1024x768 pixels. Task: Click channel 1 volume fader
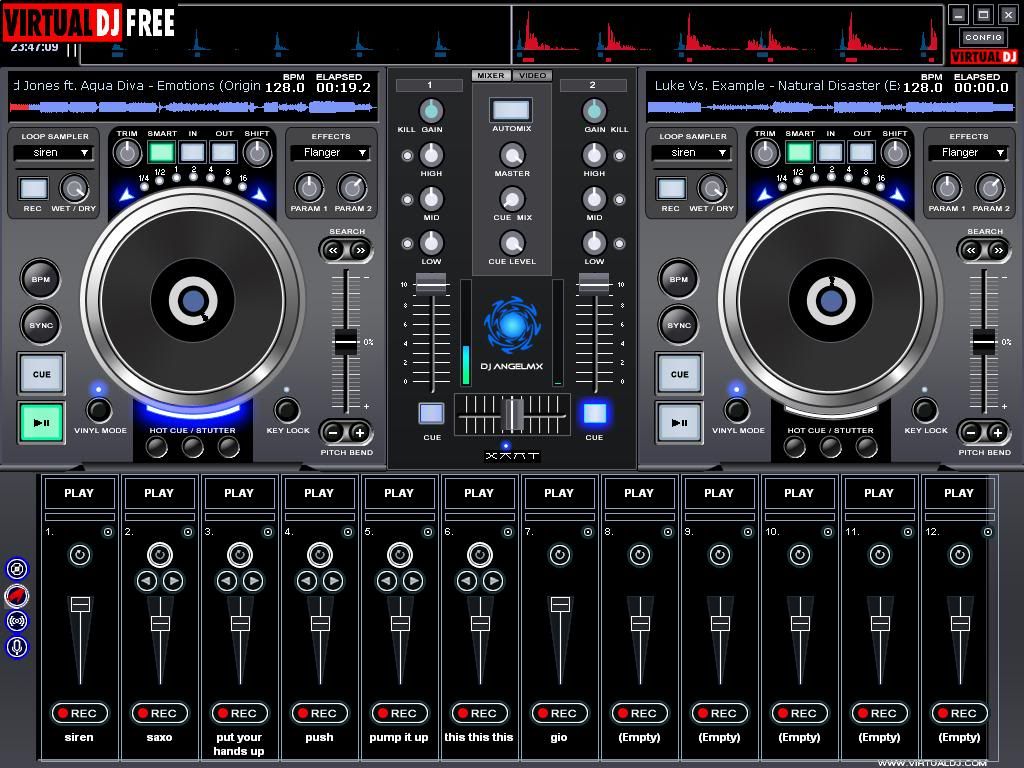pyautogui.click(x=431, y=283)
